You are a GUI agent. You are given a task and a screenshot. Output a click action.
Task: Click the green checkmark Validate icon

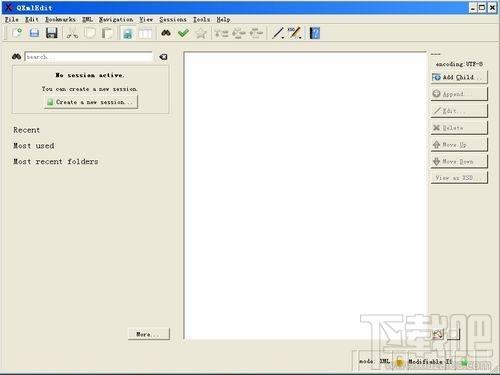coord(183,33)
